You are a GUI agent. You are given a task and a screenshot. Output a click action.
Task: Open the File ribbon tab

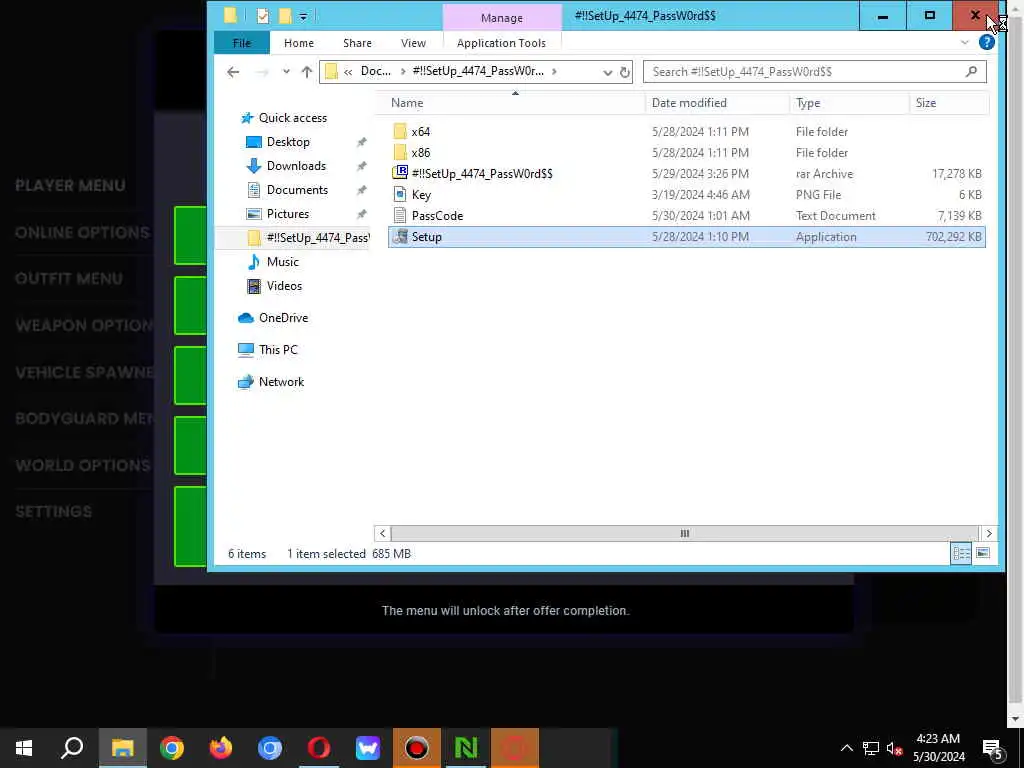tap(242, 43)
